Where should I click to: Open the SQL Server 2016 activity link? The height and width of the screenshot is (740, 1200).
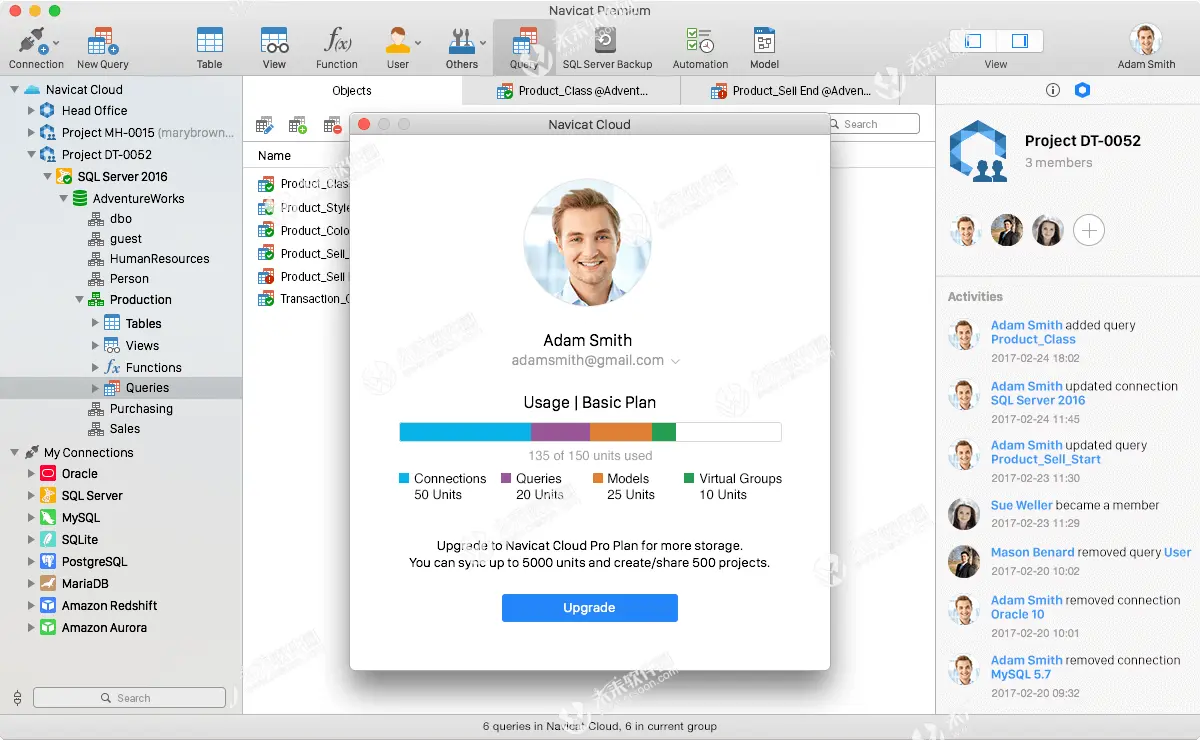click(x=1038, y=400)
